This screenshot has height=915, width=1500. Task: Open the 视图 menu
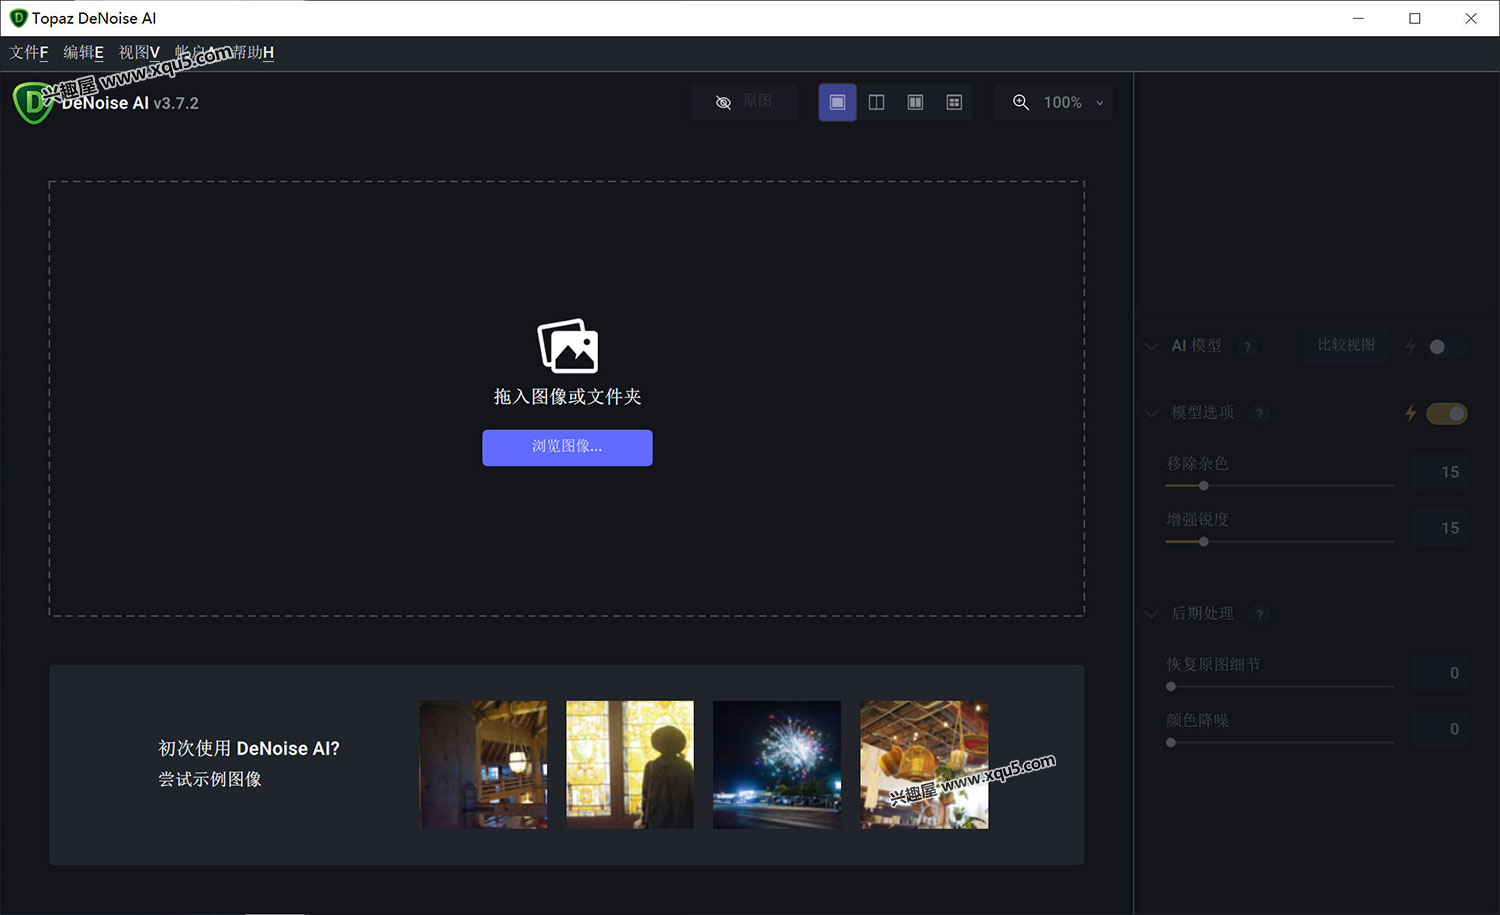139,52
